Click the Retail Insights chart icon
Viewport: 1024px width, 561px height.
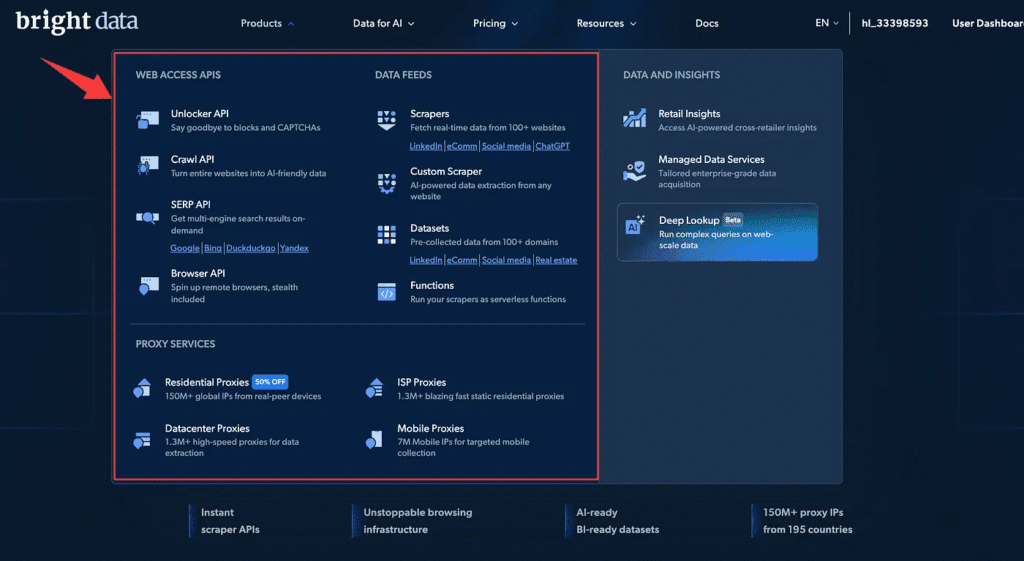(634, 120)
